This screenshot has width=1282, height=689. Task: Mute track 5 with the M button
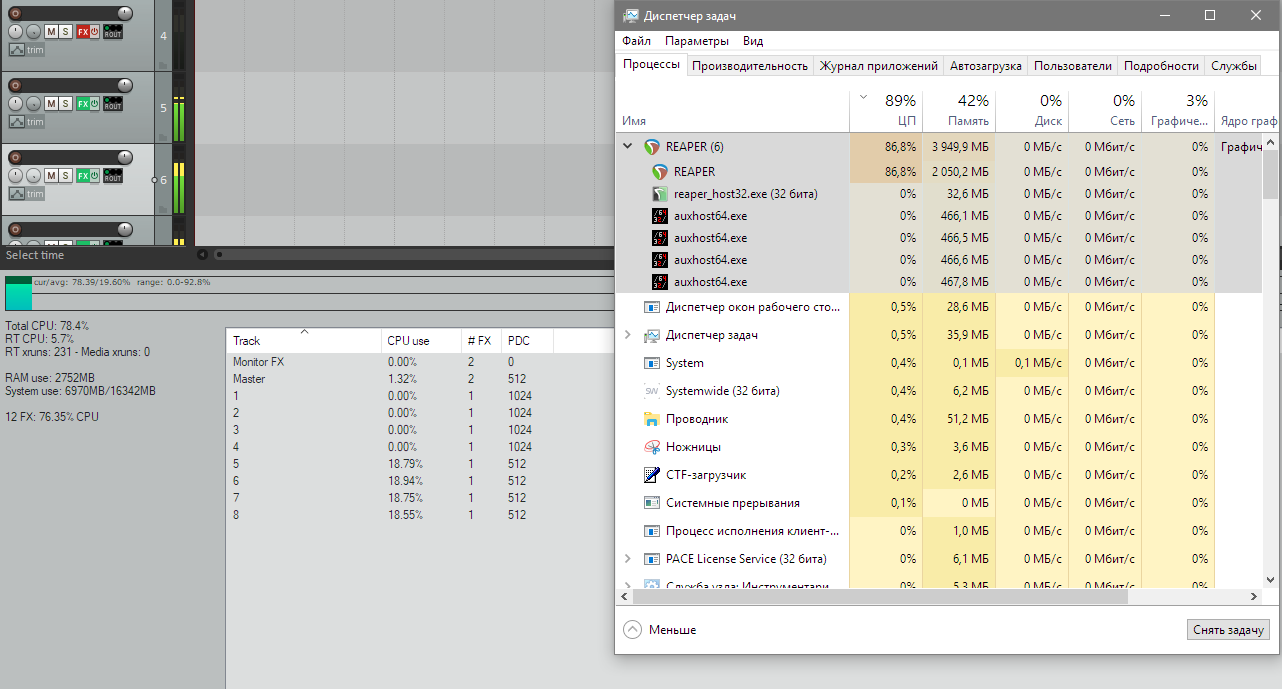pyautogui.click(x=51, y=104)
